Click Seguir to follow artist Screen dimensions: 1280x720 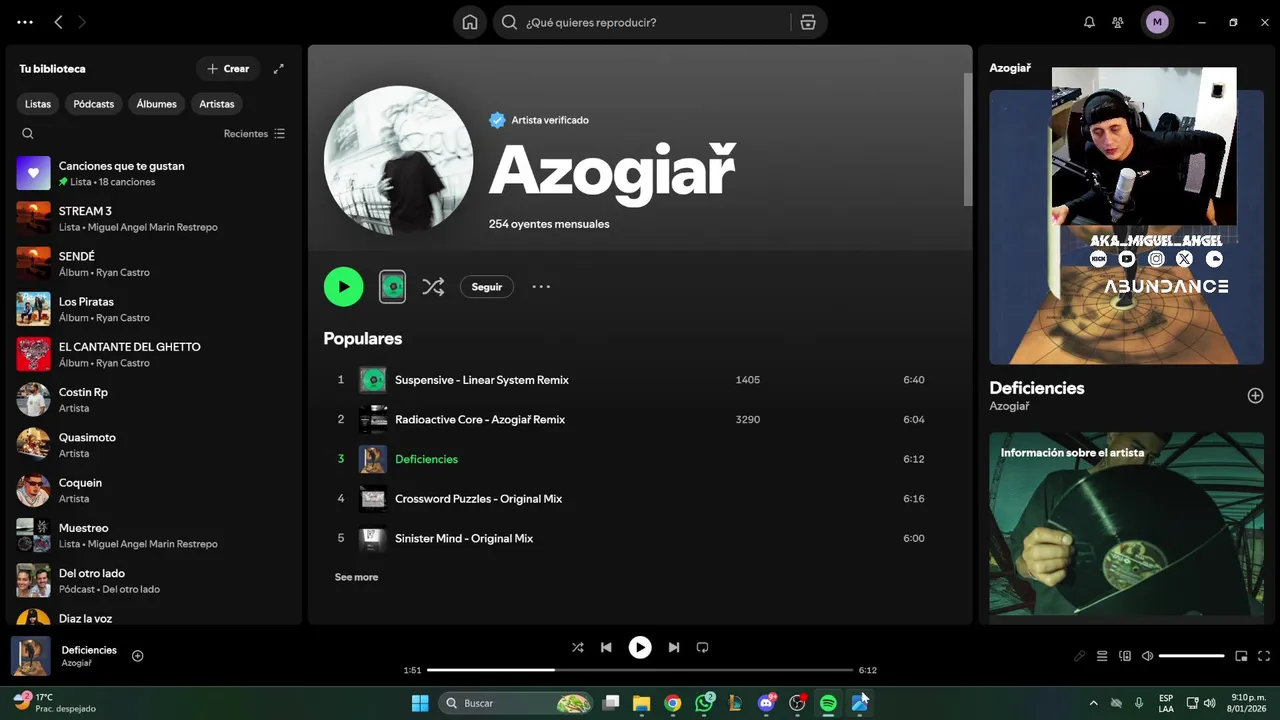[x=487, y=287]
